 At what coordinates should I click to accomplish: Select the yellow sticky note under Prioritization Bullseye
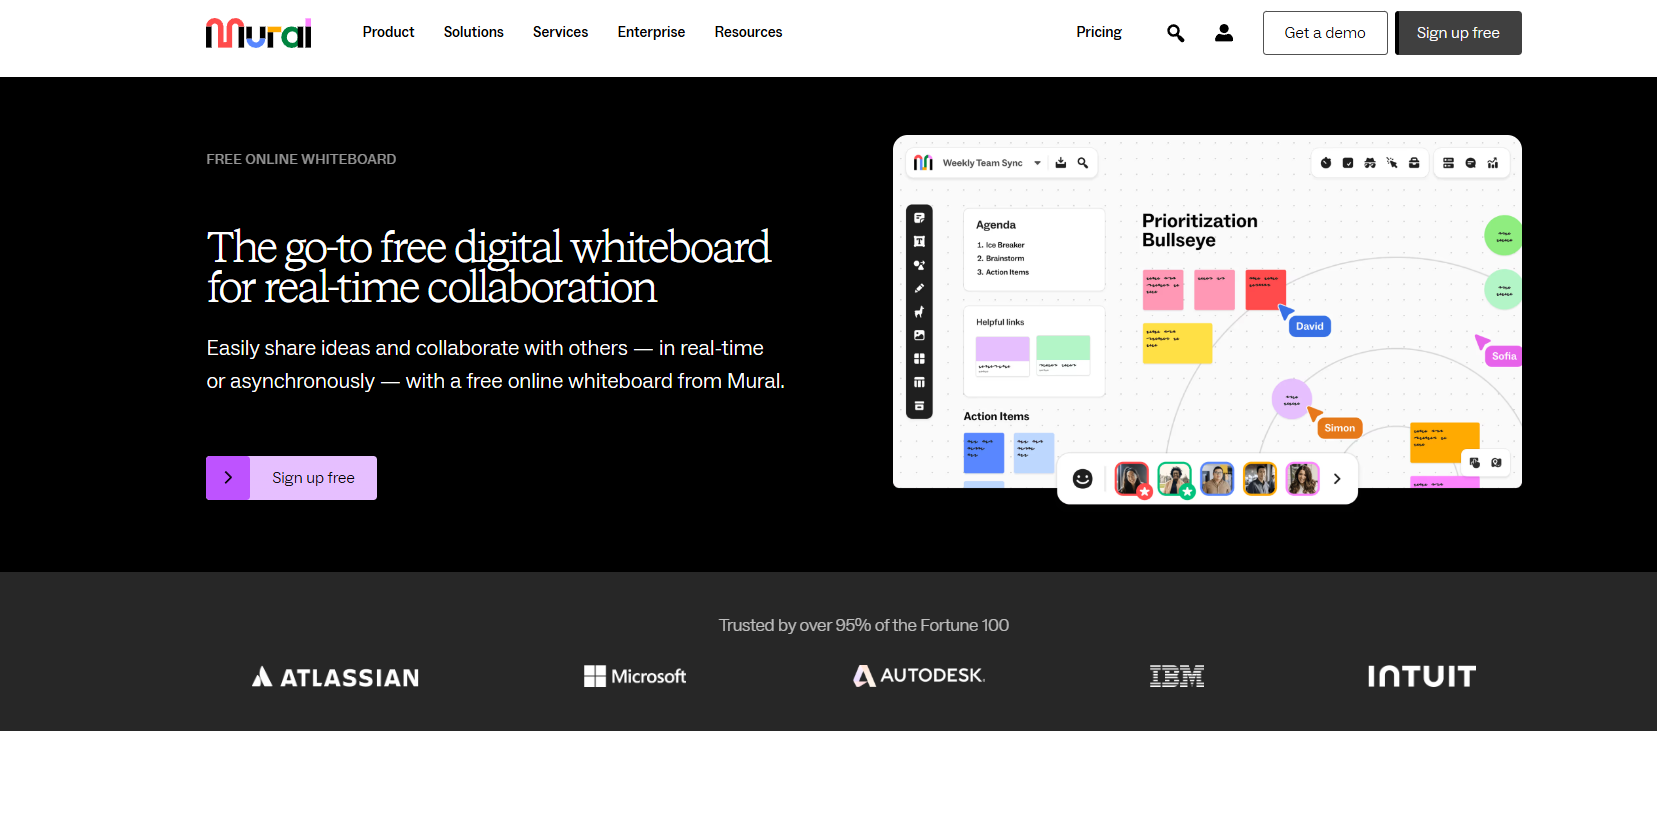[x=1177, y=343]
